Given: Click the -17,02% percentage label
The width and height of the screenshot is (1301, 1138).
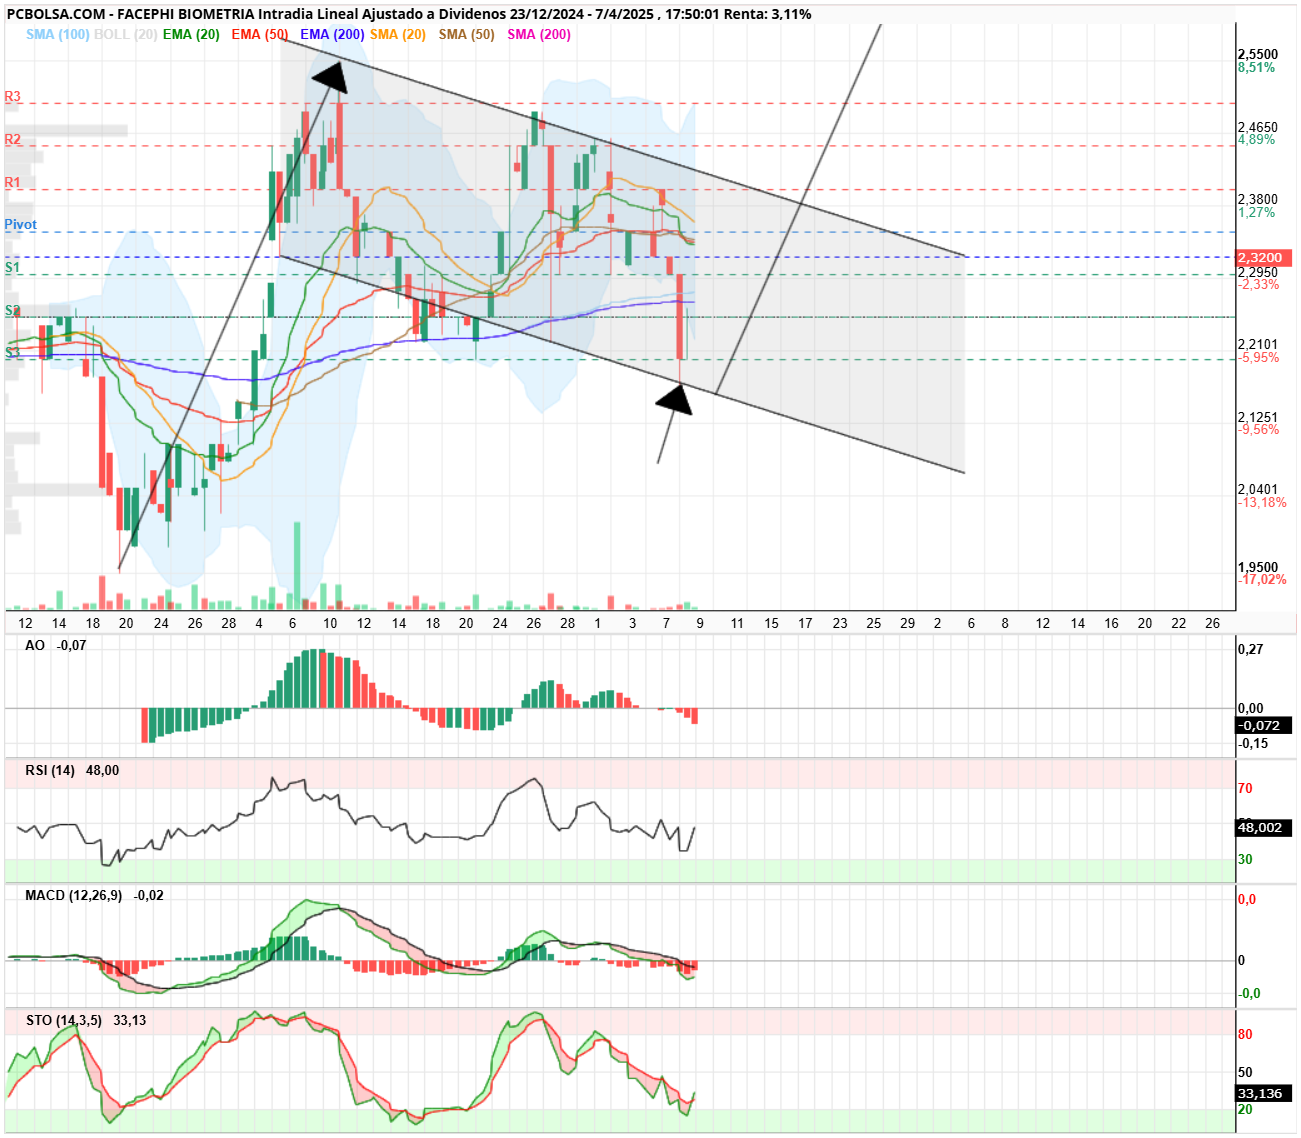Looking at the screenshot, I should tap(1262, 580).
